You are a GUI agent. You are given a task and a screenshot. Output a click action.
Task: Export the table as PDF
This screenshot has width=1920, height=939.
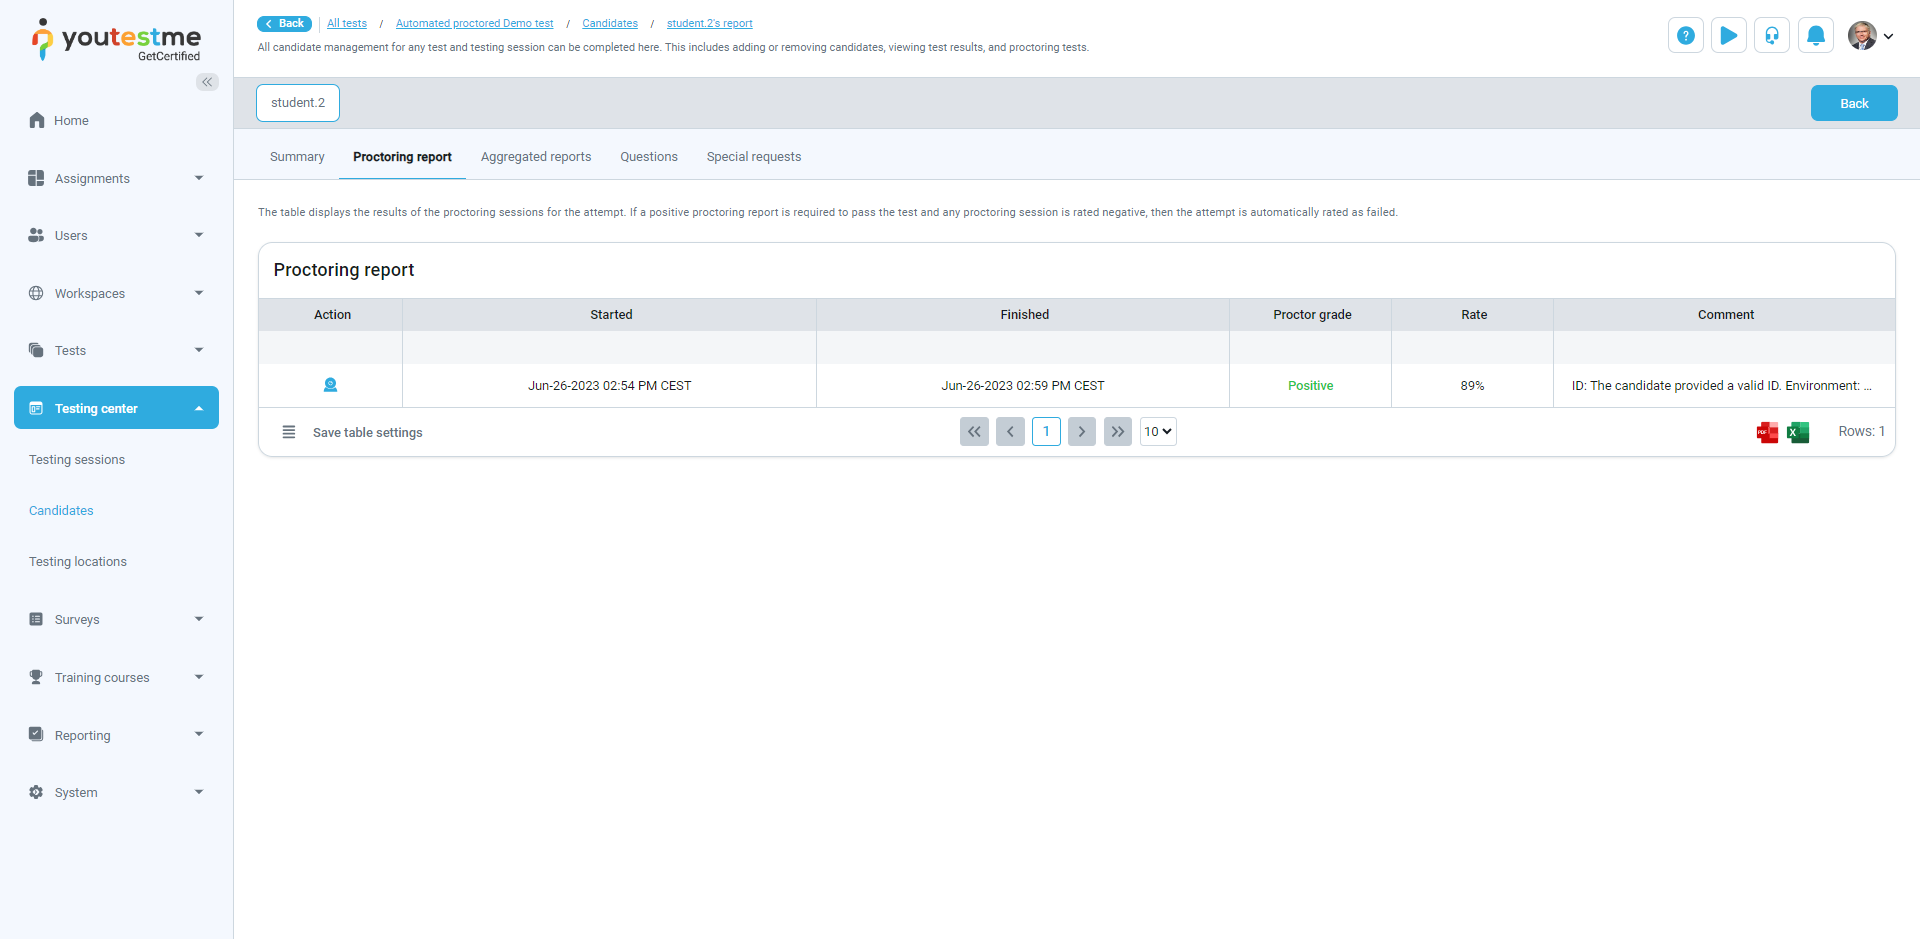1767,432
